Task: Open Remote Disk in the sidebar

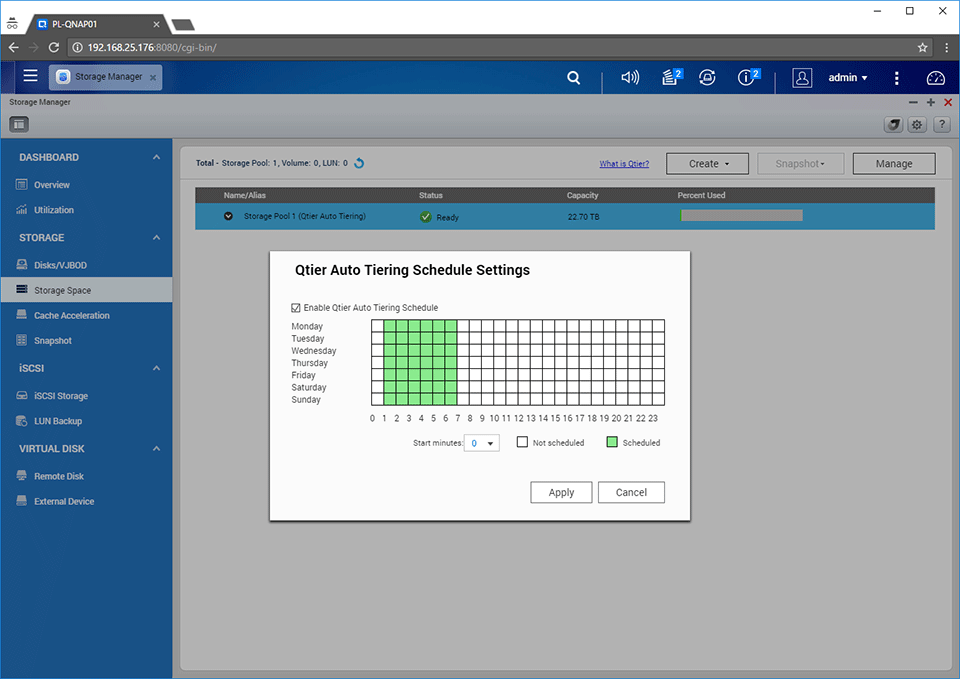Action: [86, 476]
